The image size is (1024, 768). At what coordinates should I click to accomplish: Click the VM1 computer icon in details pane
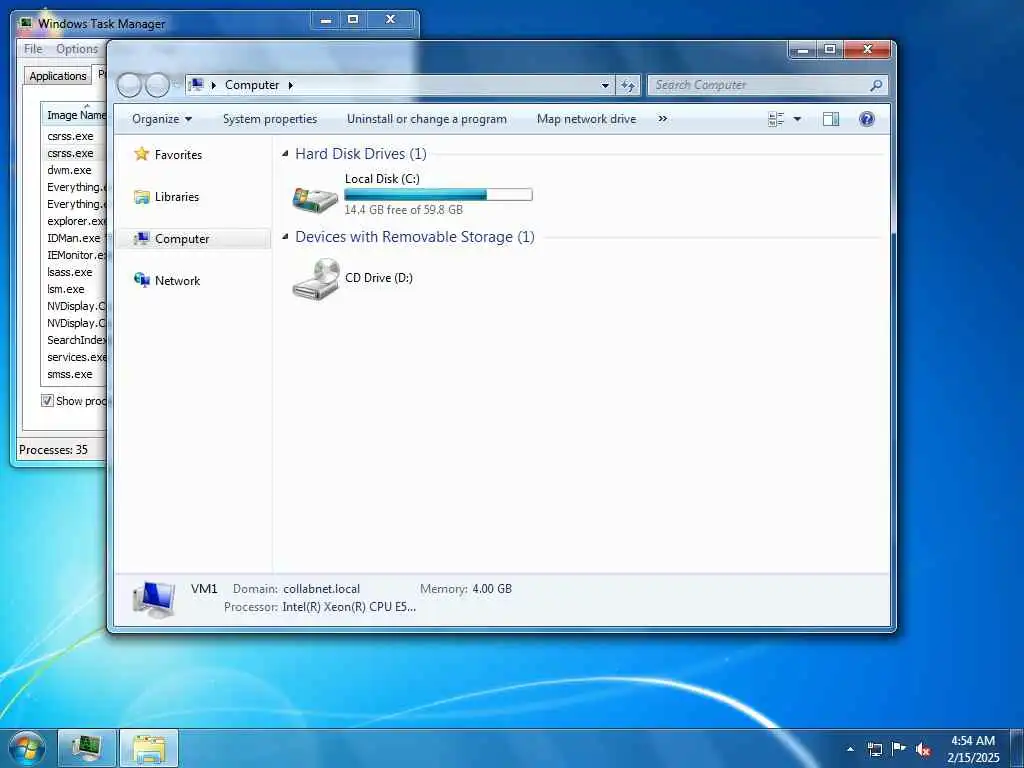(154, 600)
